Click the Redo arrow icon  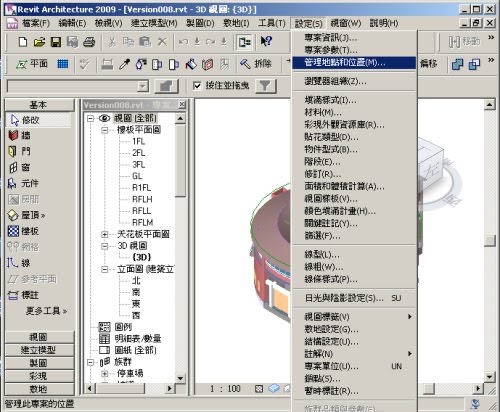click(210, 42)
